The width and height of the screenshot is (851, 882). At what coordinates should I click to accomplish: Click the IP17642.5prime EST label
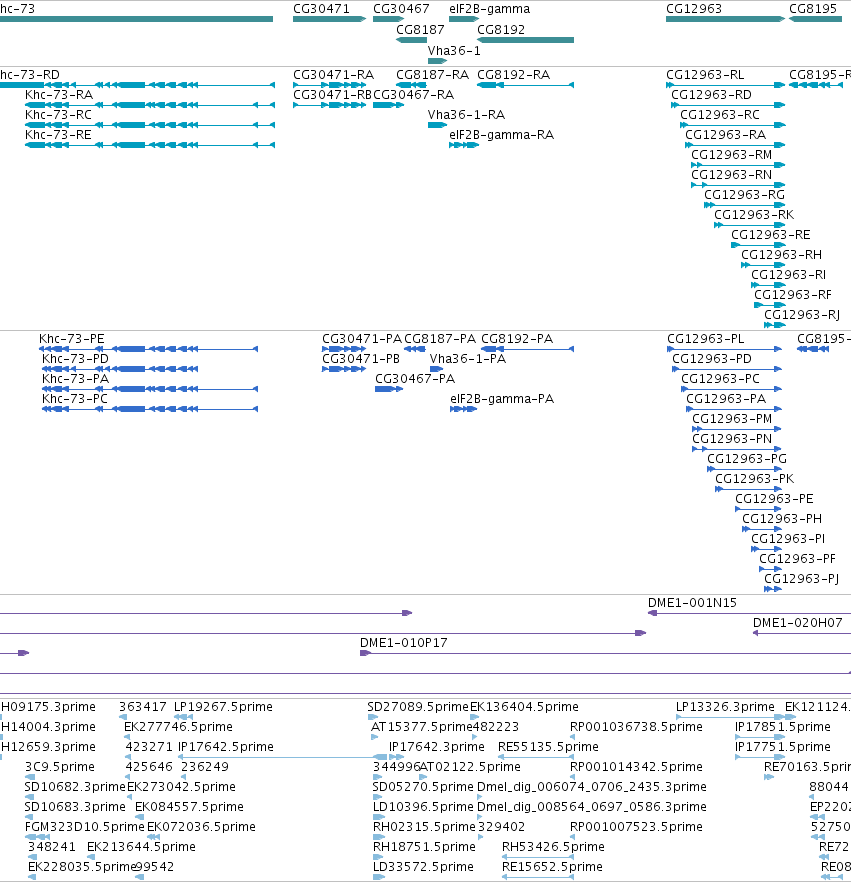tap(226, 747)
